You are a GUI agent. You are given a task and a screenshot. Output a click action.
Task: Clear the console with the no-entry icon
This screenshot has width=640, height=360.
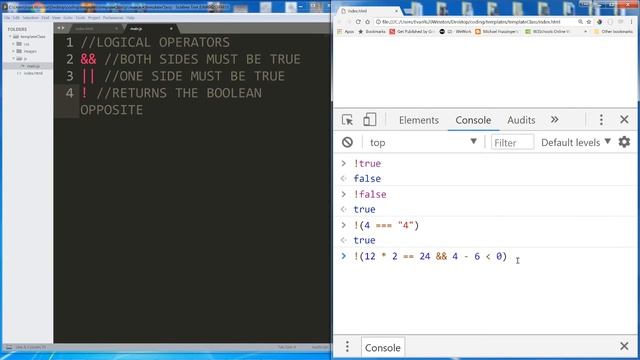click(x=347, y=142)
